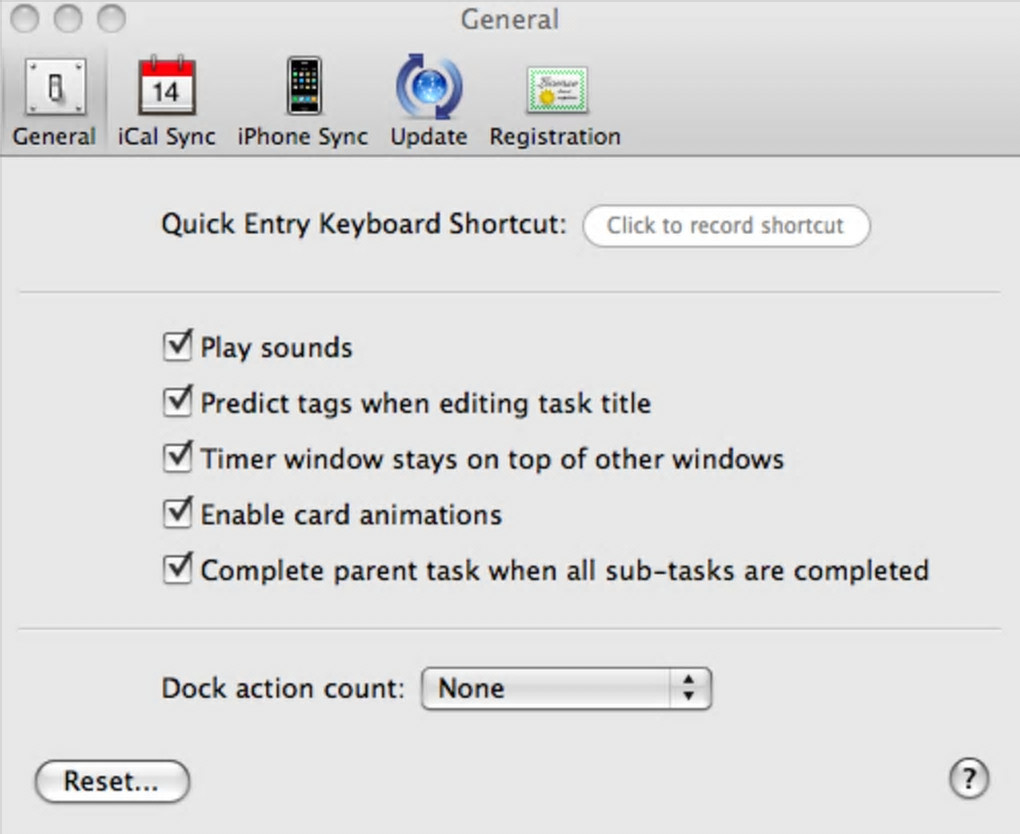
Task: Minimize the General preferences window
Action: click(68, 18)
